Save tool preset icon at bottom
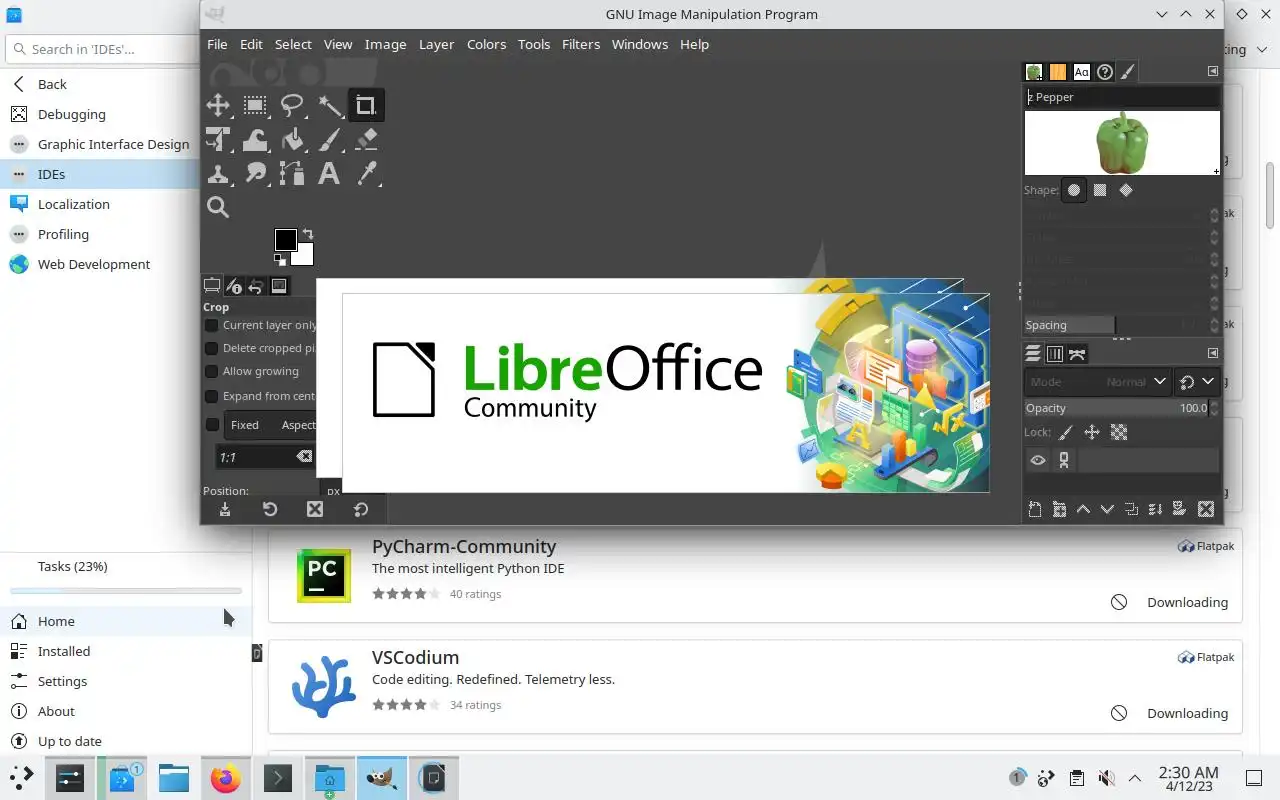Viewport: 1280px width, 800px height. [x=225, y=509]
